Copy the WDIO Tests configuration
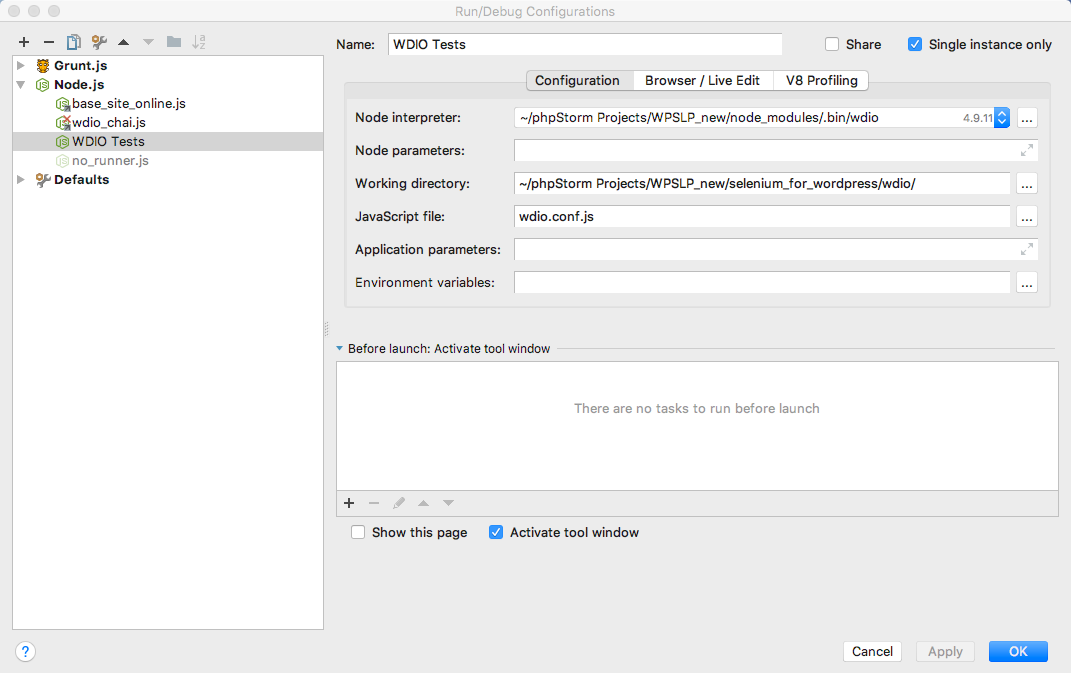The image size is (1071, 673). pyautogui.click(x=72, y=42)
